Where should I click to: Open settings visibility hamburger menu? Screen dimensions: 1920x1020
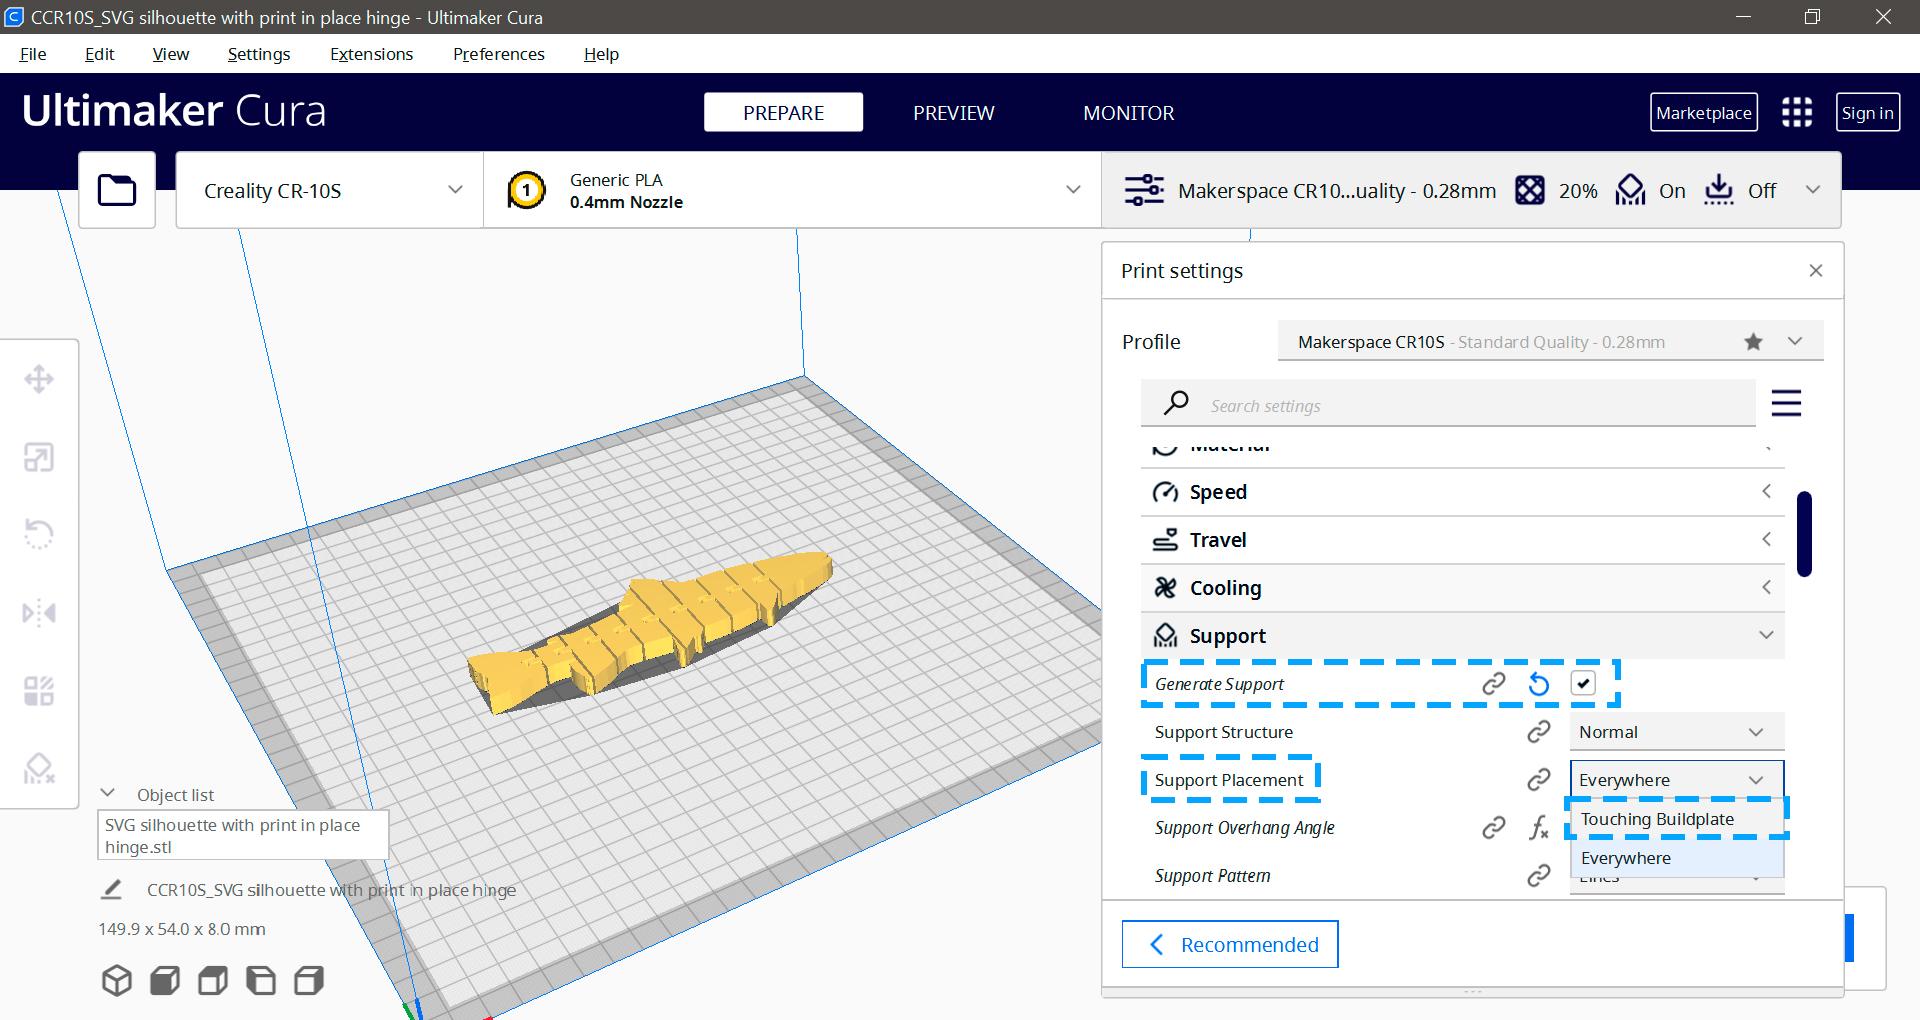click(1786, 403)
